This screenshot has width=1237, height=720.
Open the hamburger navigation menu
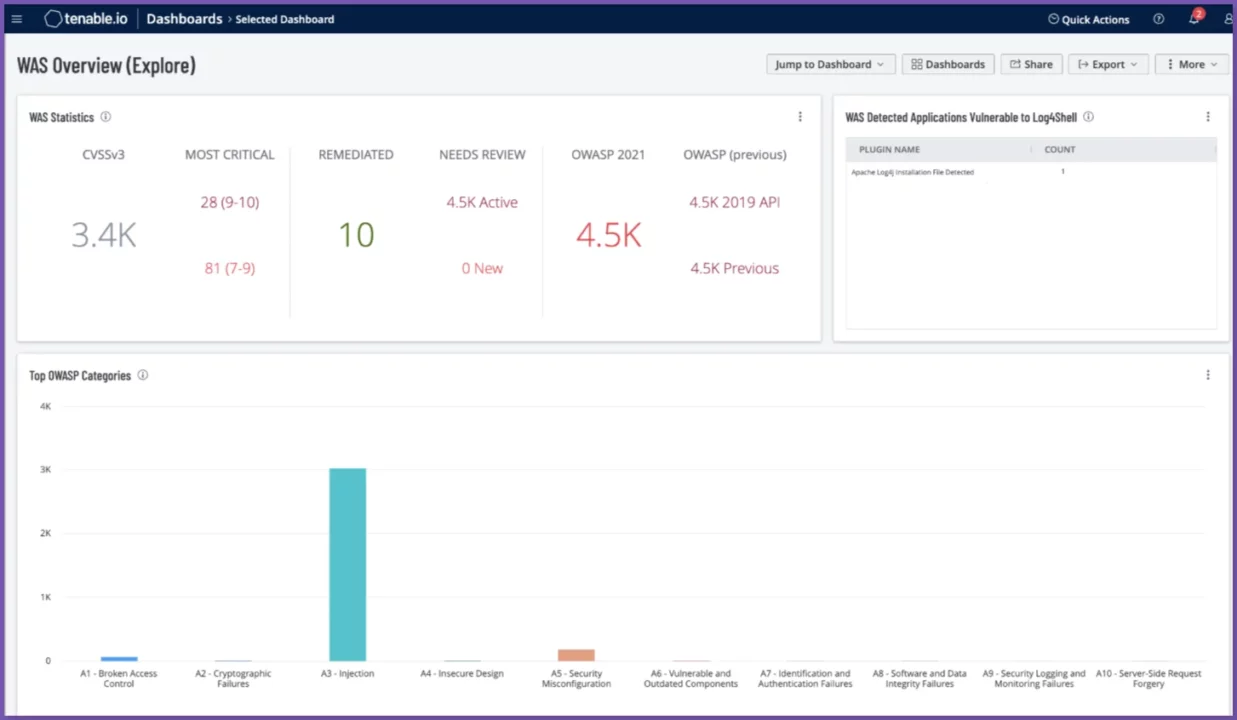[x=16, y=19]
